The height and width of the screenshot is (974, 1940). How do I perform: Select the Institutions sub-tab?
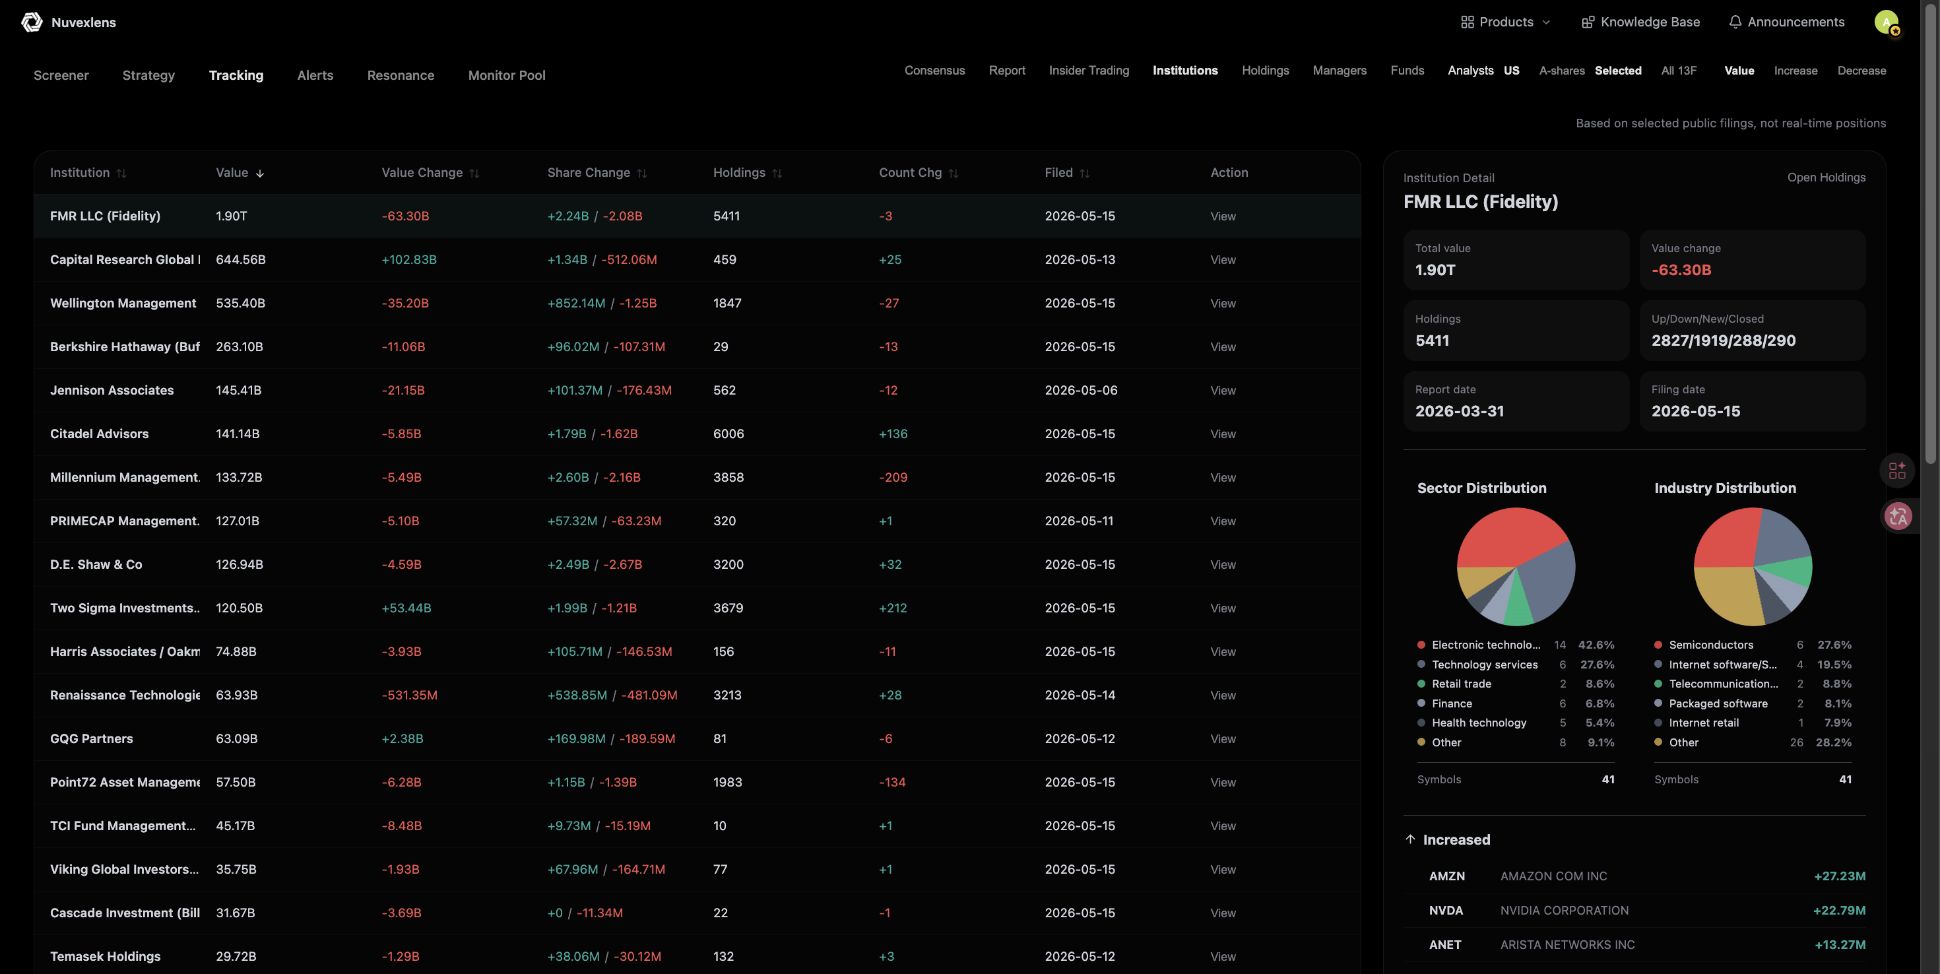tap(1185, 71)
